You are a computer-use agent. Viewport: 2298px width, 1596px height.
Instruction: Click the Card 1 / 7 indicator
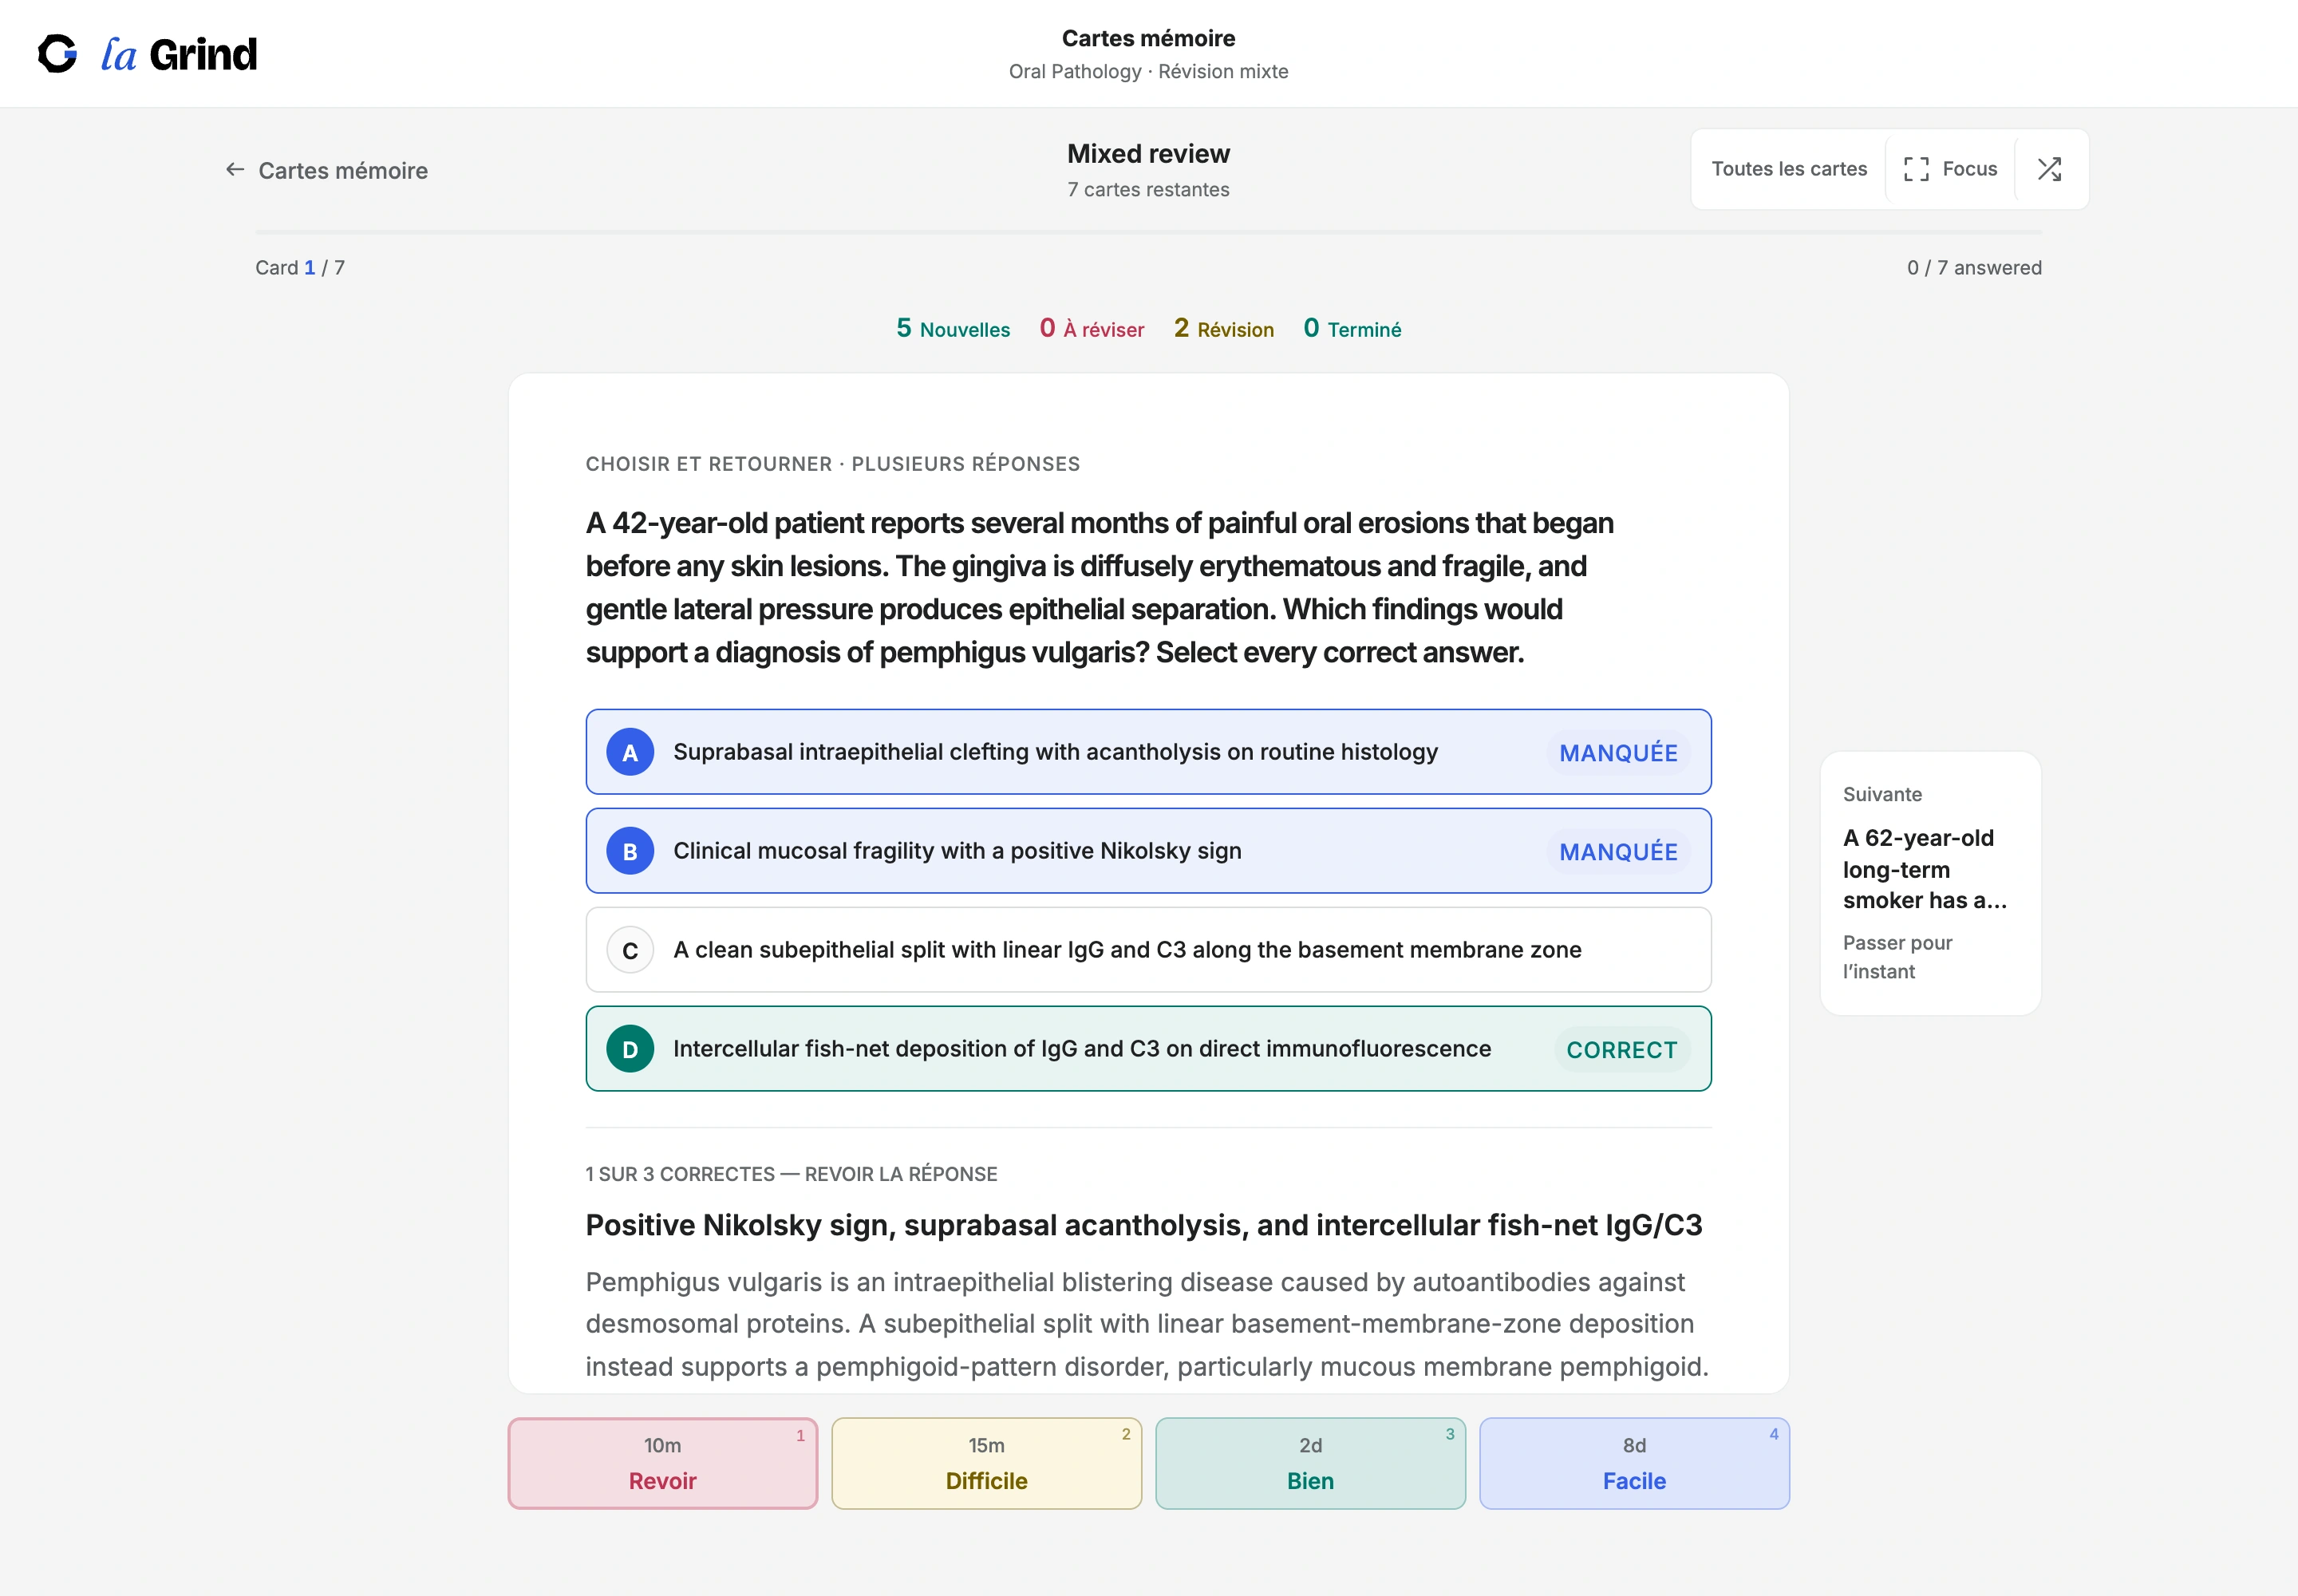tap(300, 268)
